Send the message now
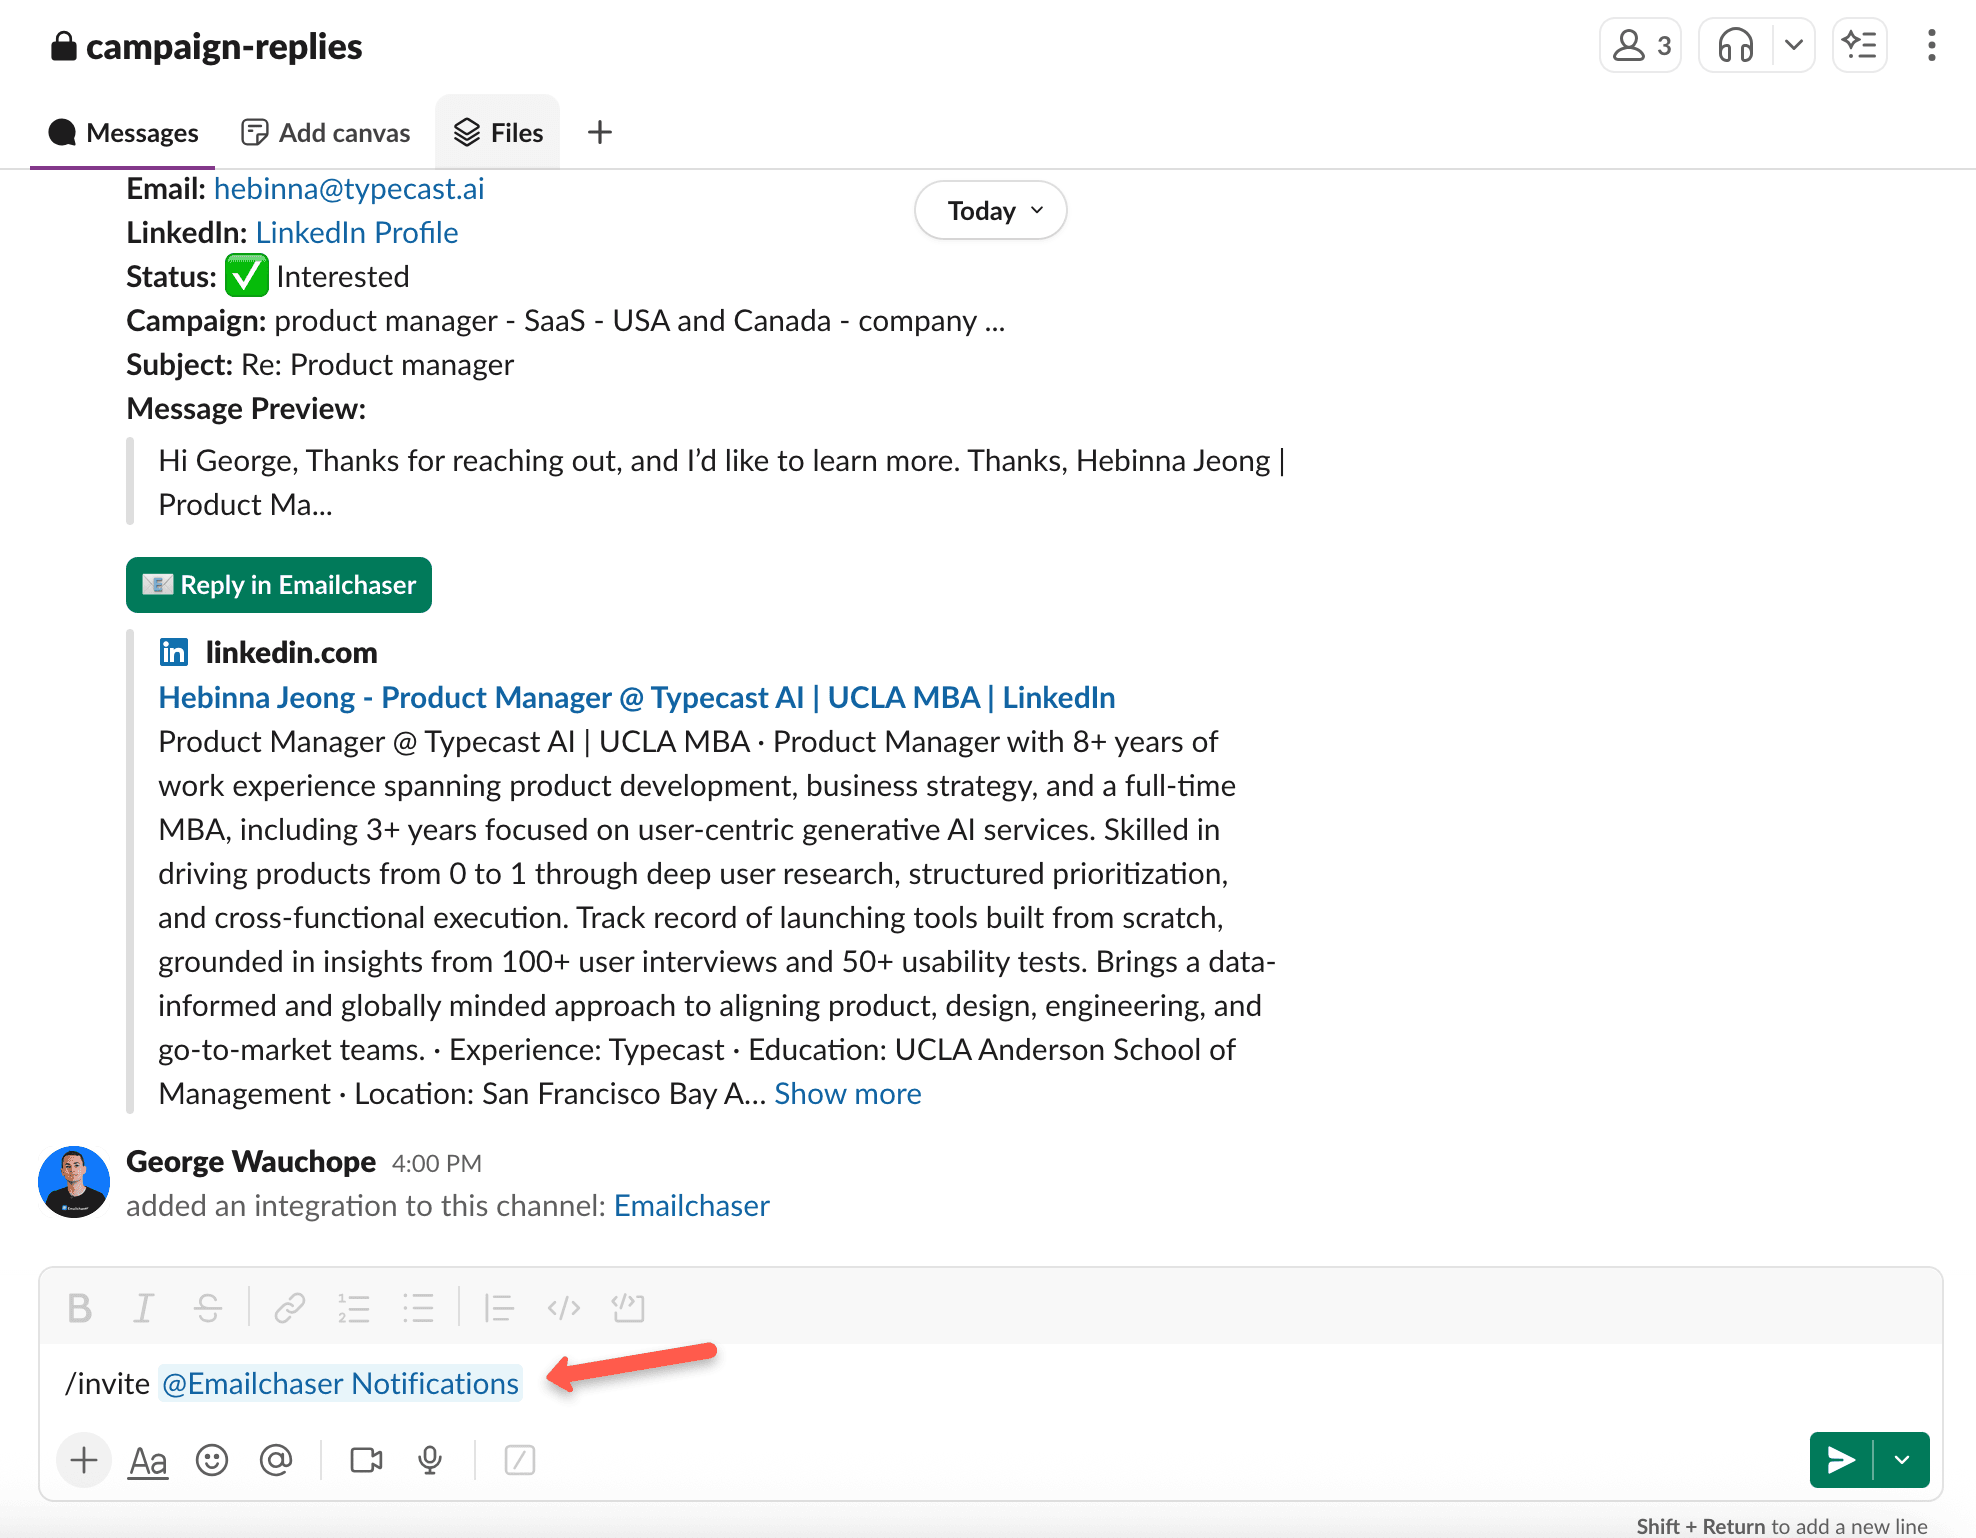1976x1538 pixels. tap(1841, 1460)
